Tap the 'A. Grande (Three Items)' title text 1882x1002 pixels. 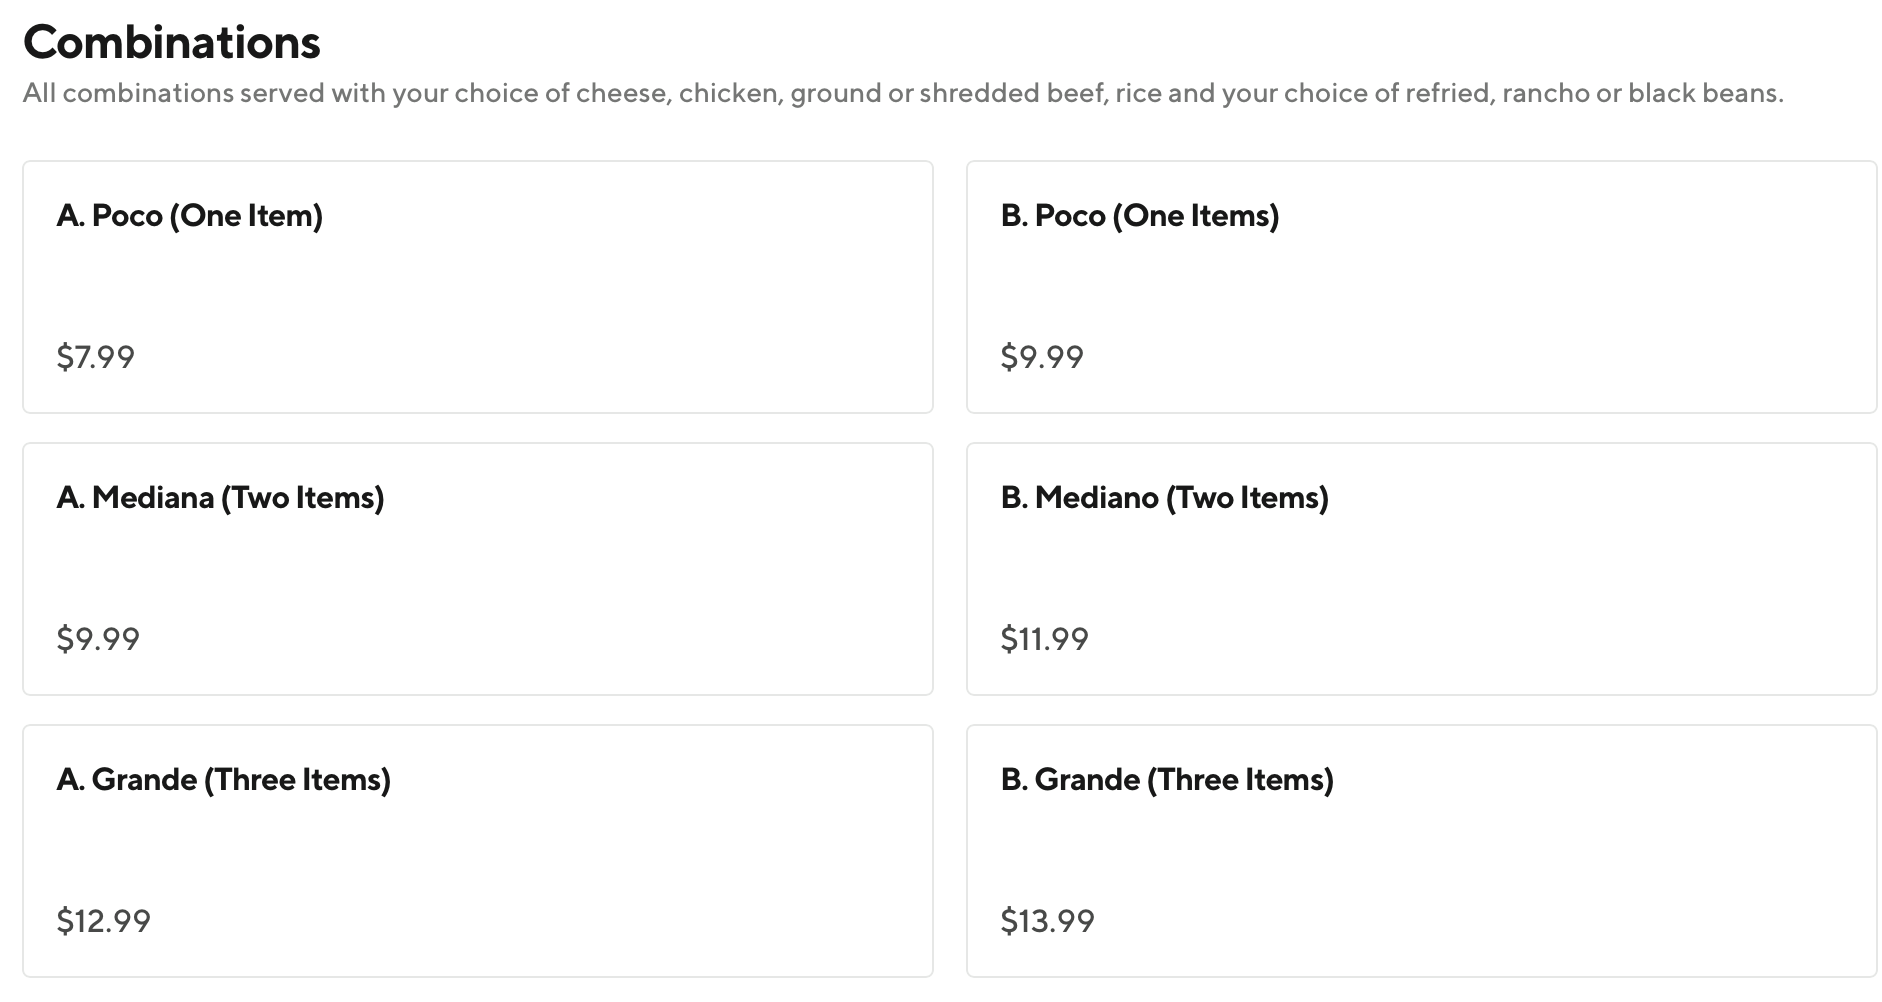(x=224, y=780)
